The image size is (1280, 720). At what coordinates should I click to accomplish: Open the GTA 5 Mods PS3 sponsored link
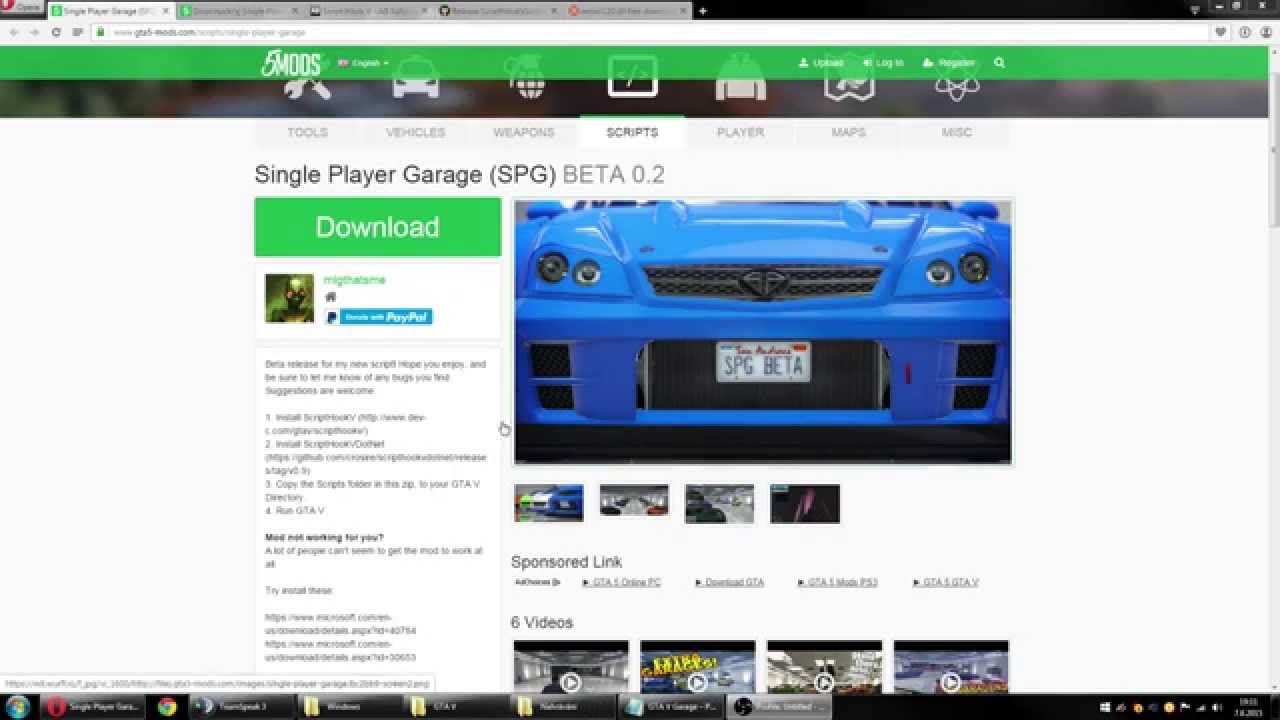coord(838,582)
